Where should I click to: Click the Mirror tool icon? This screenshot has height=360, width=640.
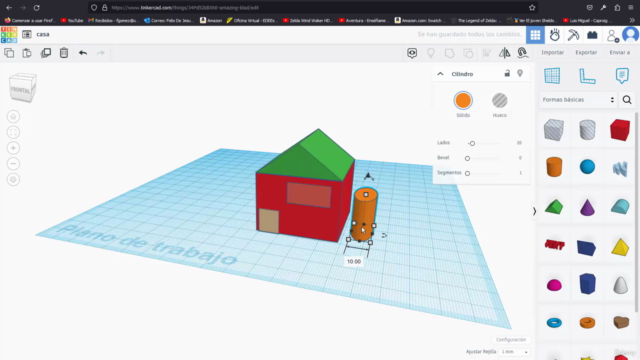click(504, 53)
